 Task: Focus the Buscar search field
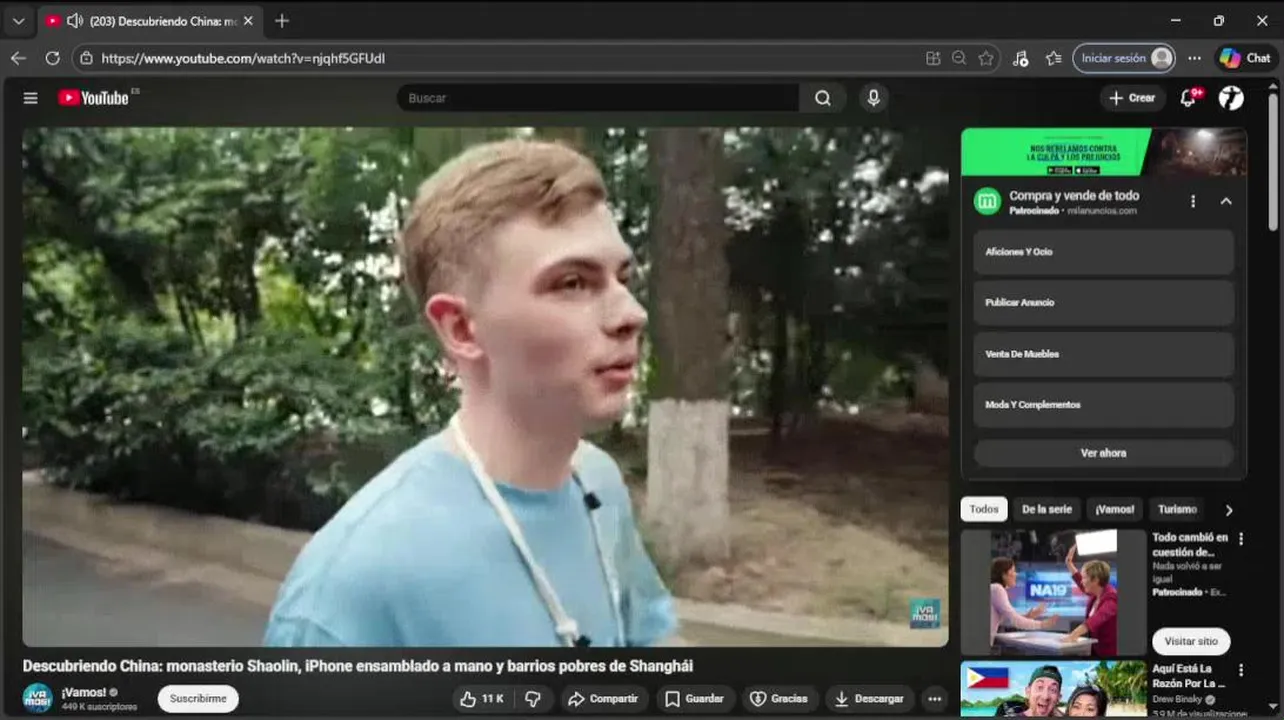click(x=598, y=98)
